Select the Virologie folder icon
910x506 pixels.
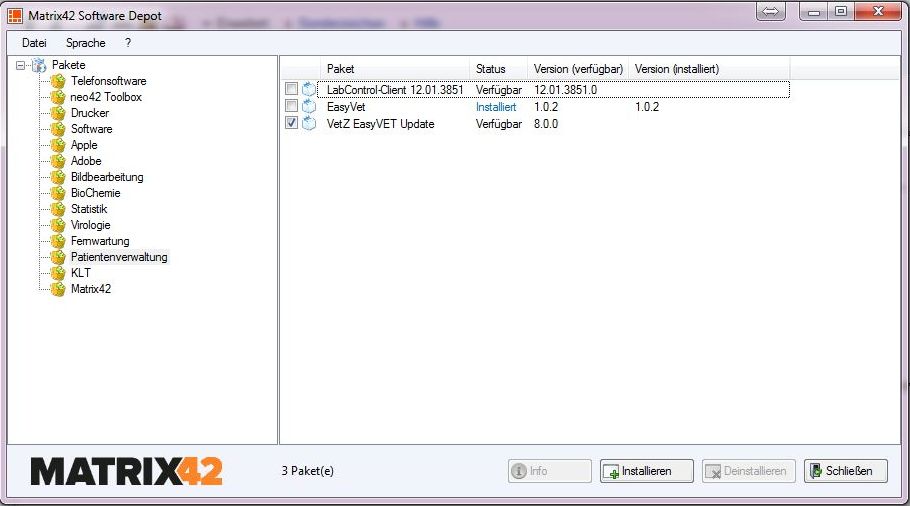[x=58, y=225]
